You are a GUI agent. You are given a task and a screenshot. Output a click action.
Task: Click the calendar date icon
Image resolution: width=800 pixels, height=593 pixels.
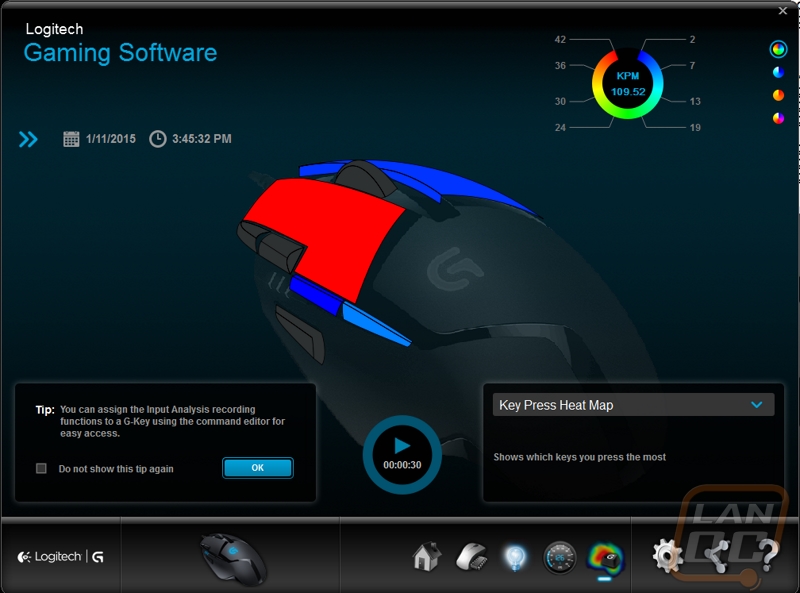click(71, 139)
